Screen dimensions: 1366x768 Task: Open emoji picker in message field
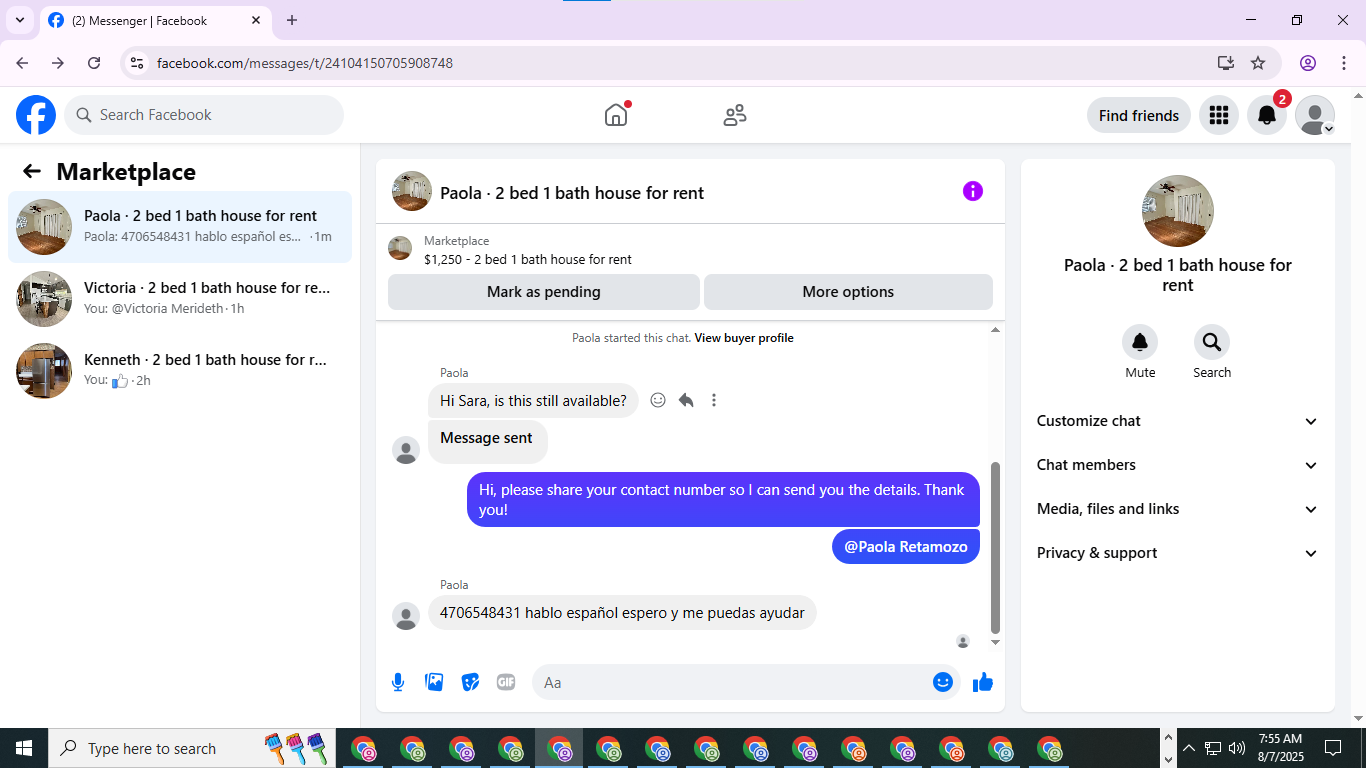coord(943,682)
